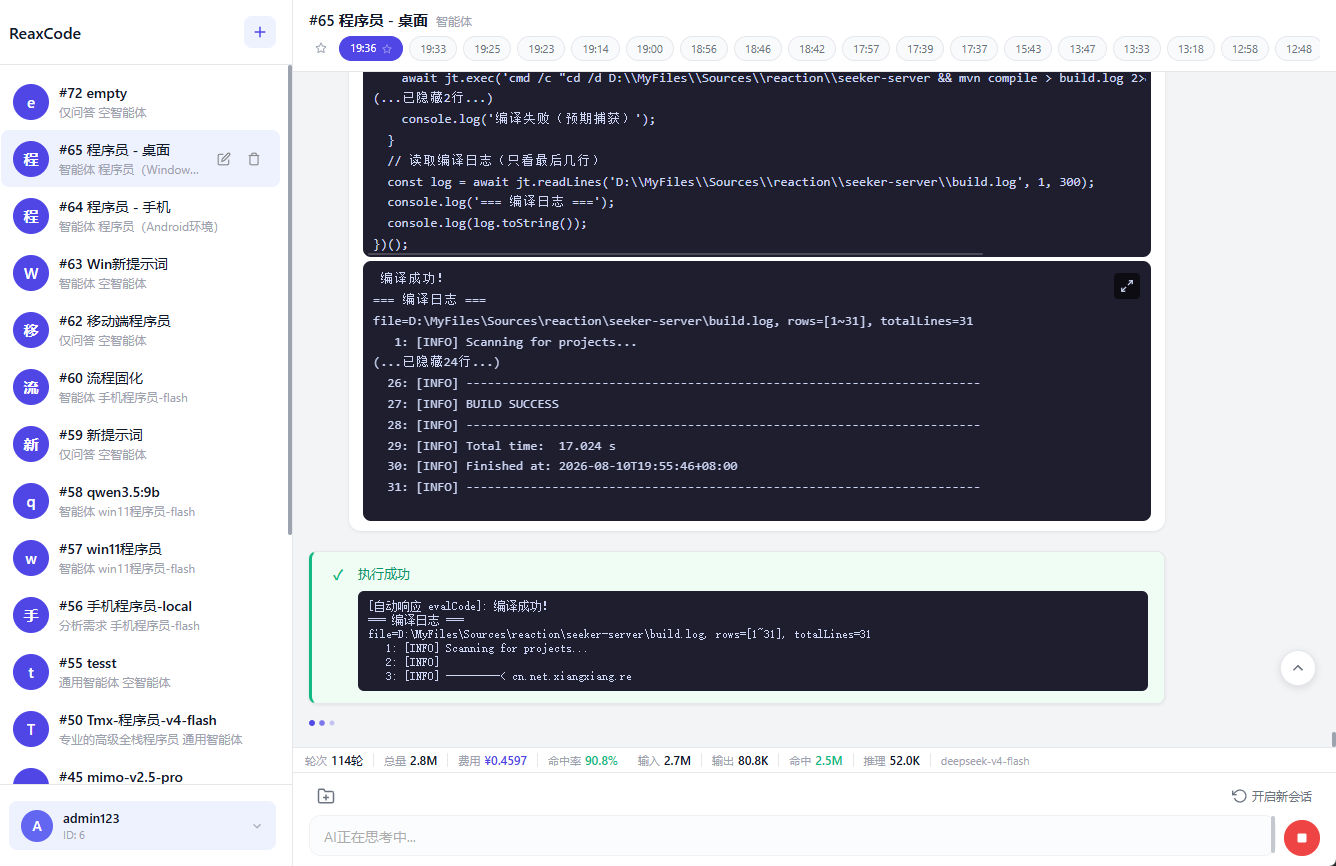This screenshot has width=1336, height=866.
Task: Open the 18:42 history tab
Action: point(812,48)
